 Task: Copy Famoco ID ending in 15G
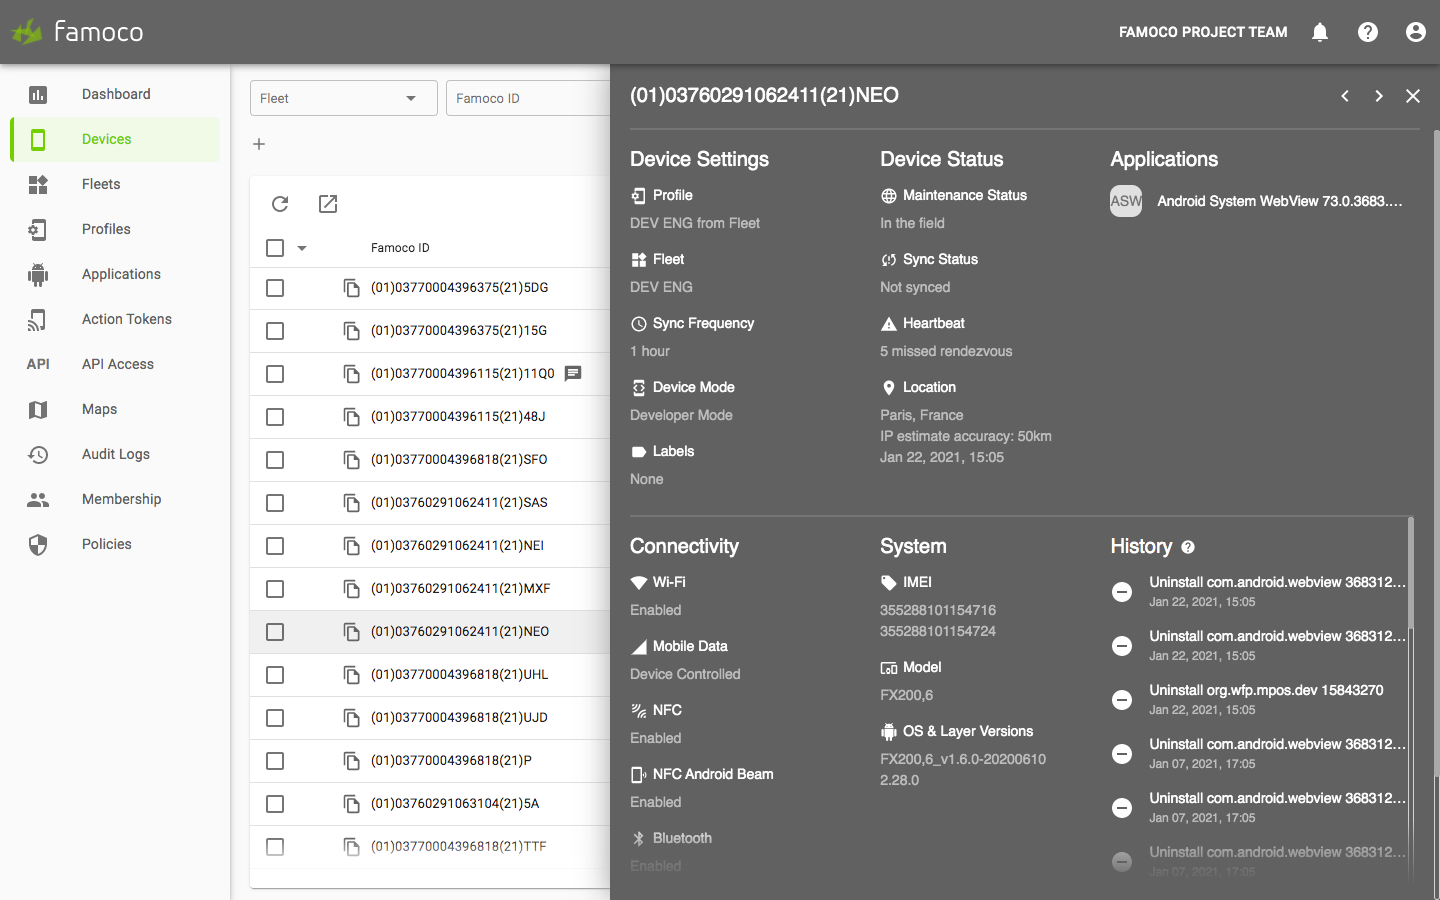coord(352,331)
